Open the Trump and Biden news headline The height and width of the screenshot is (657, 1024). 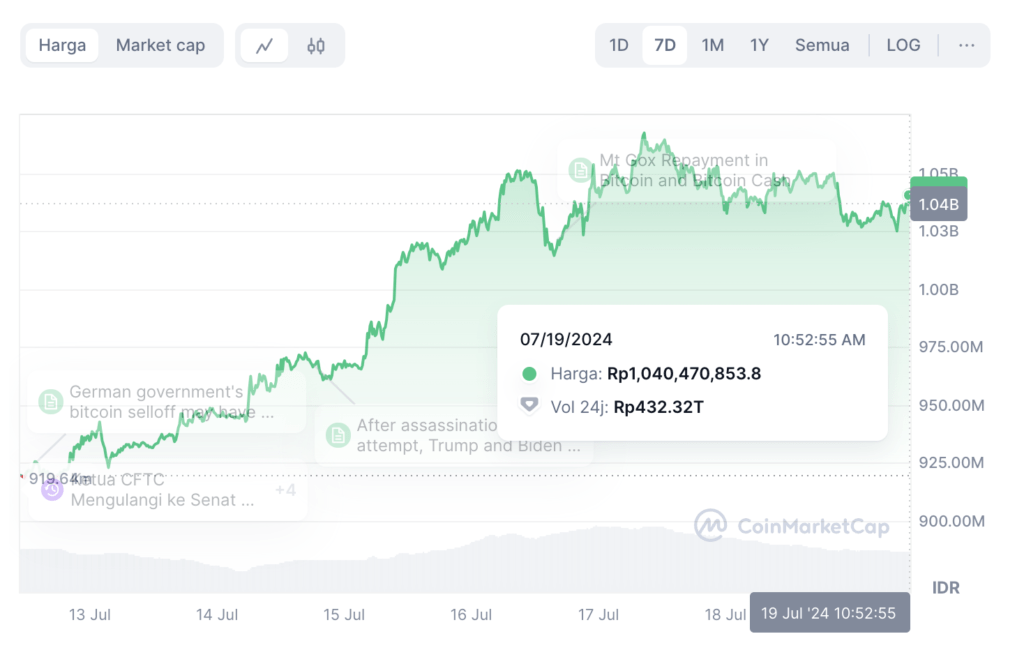468,435
